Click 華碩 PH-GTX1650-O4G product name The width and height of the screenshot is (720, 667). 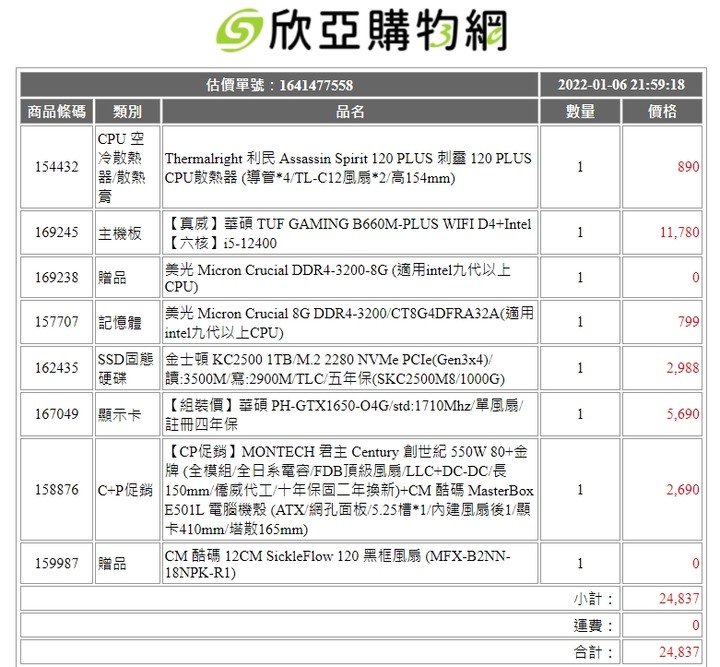pos(344,415)
